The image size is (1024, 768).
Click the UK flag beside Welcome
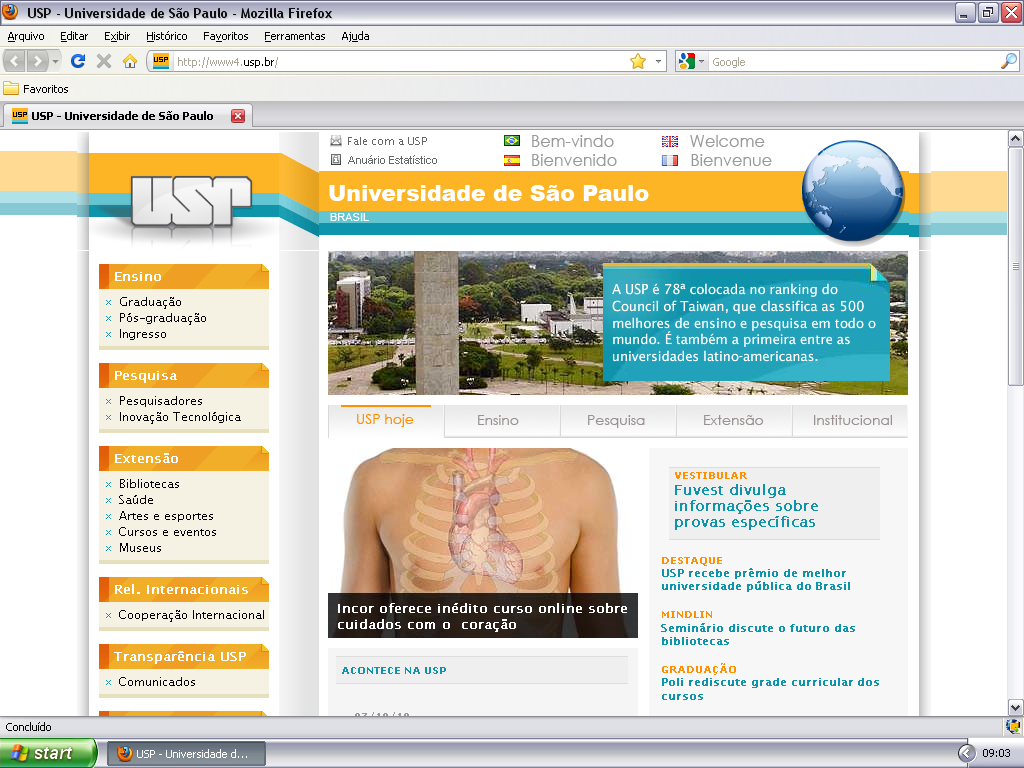670,141
